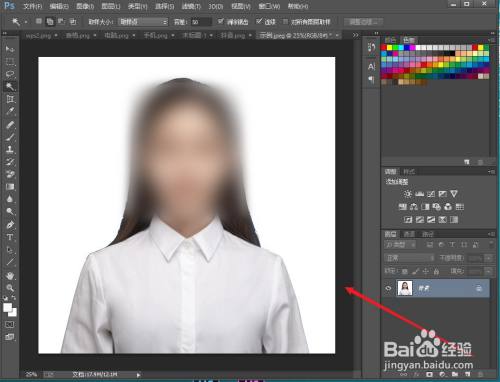Open Layers panel flyout menu

click(x=491, y=234)
